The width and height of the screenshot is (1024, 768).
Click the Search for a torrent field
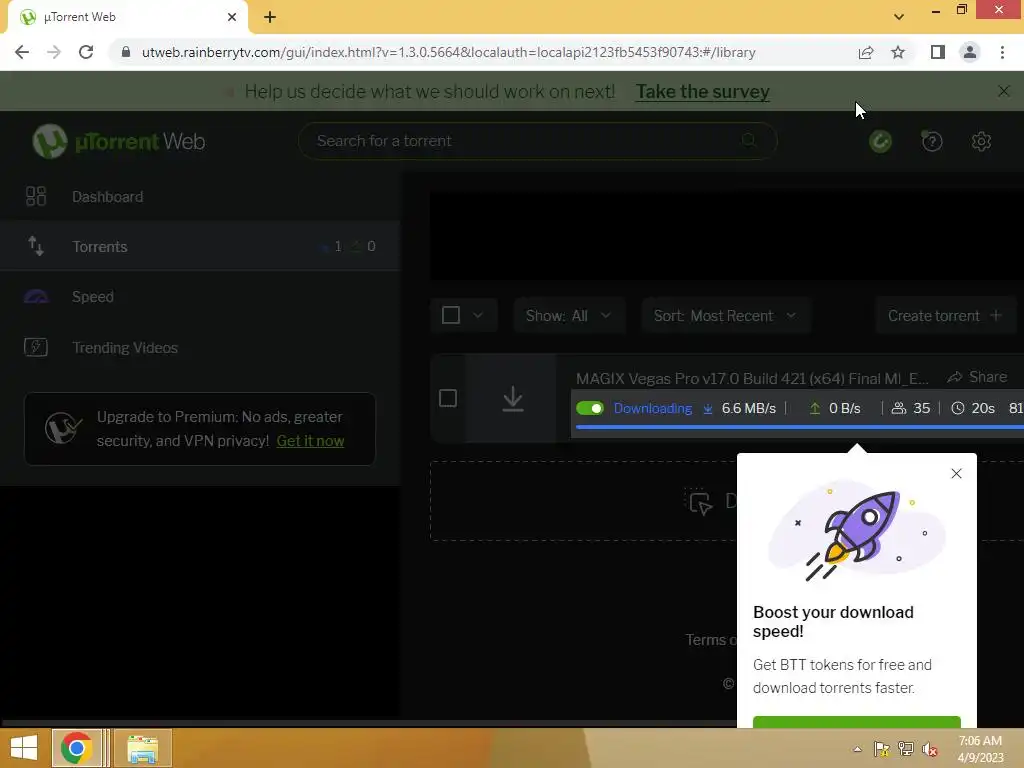[x=537, y=140]
